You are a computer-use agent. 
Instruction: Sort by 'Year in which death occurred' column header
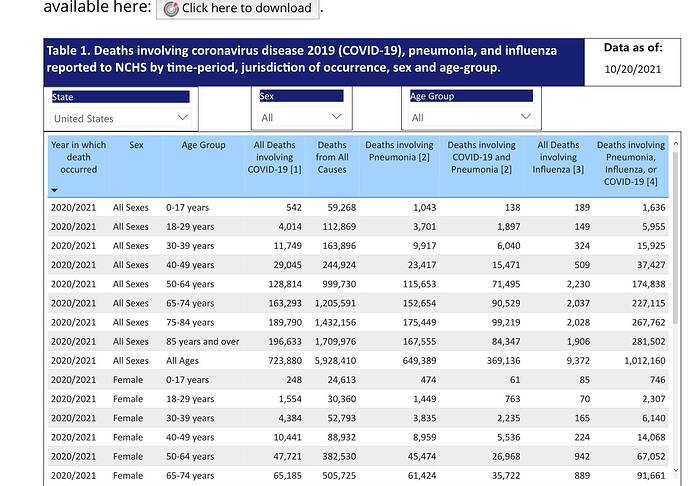[78, 157]
